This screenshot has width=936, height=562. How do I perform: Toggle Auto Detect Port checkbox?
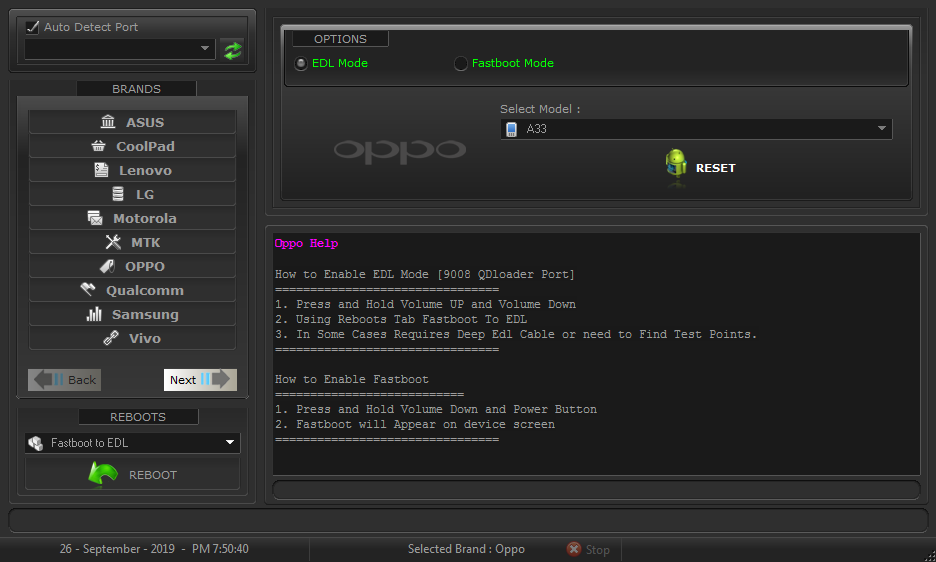33,27
